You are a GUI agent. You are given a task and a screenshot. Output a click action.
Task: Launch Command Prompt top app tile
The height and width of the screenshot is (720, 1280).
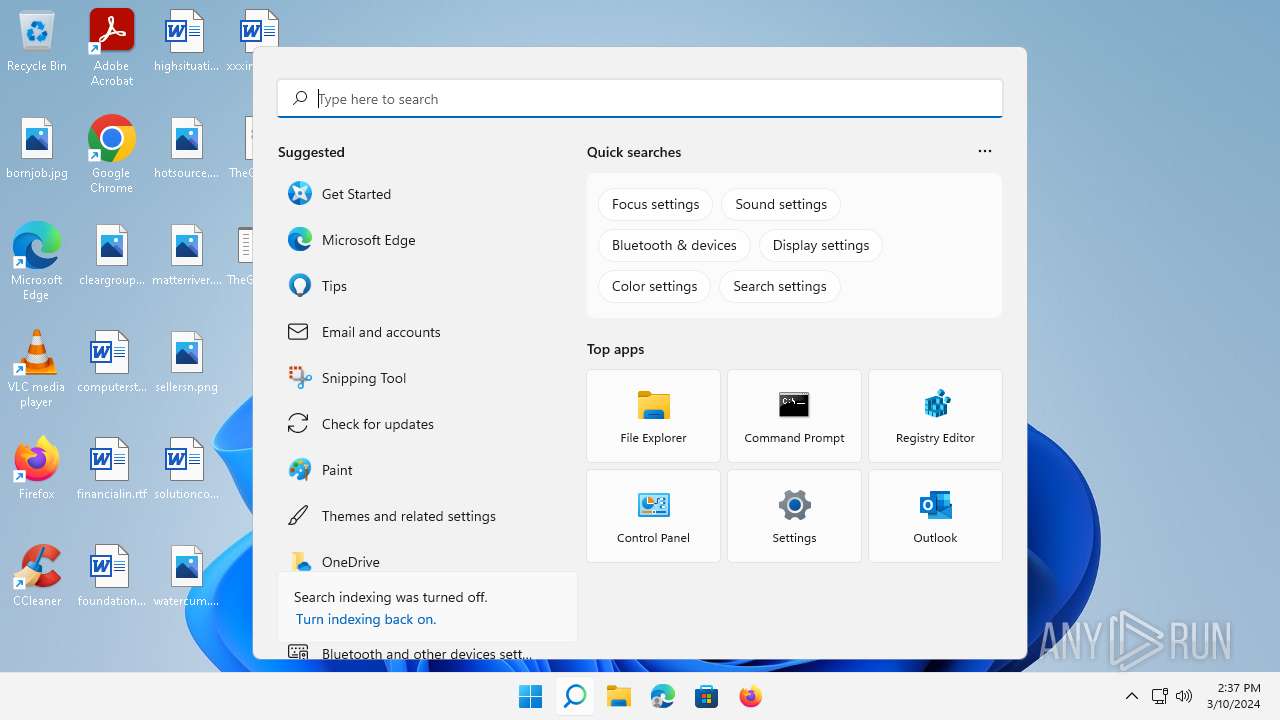[x=794, y=416]
